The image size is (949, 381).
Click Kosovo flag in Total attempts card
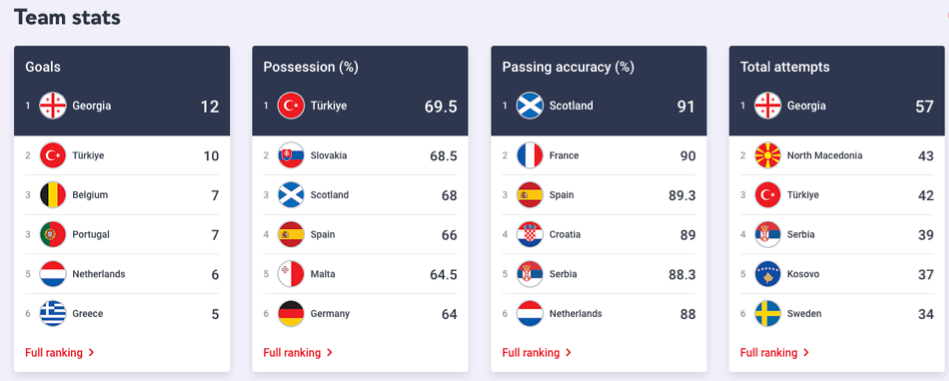coord(767,274)
